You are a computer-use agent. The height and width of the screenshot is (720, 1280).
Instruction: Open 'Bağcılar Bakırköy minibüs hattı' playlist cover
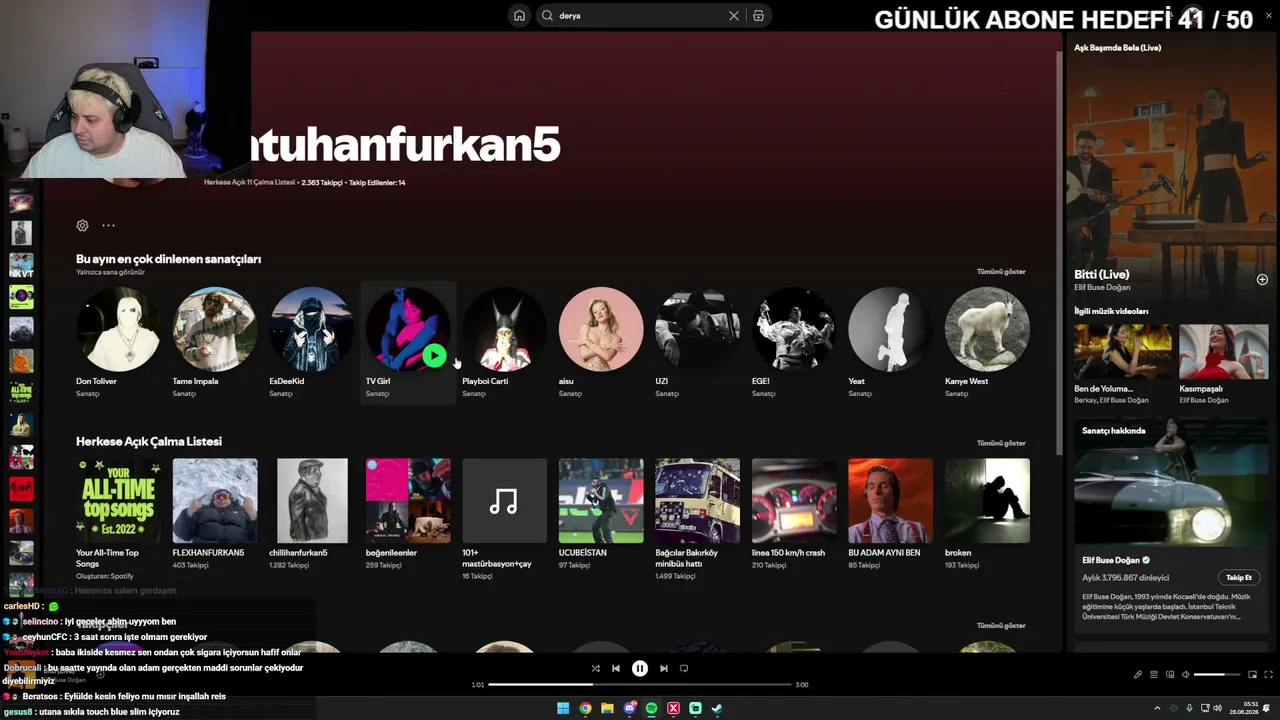click(697, 501)
